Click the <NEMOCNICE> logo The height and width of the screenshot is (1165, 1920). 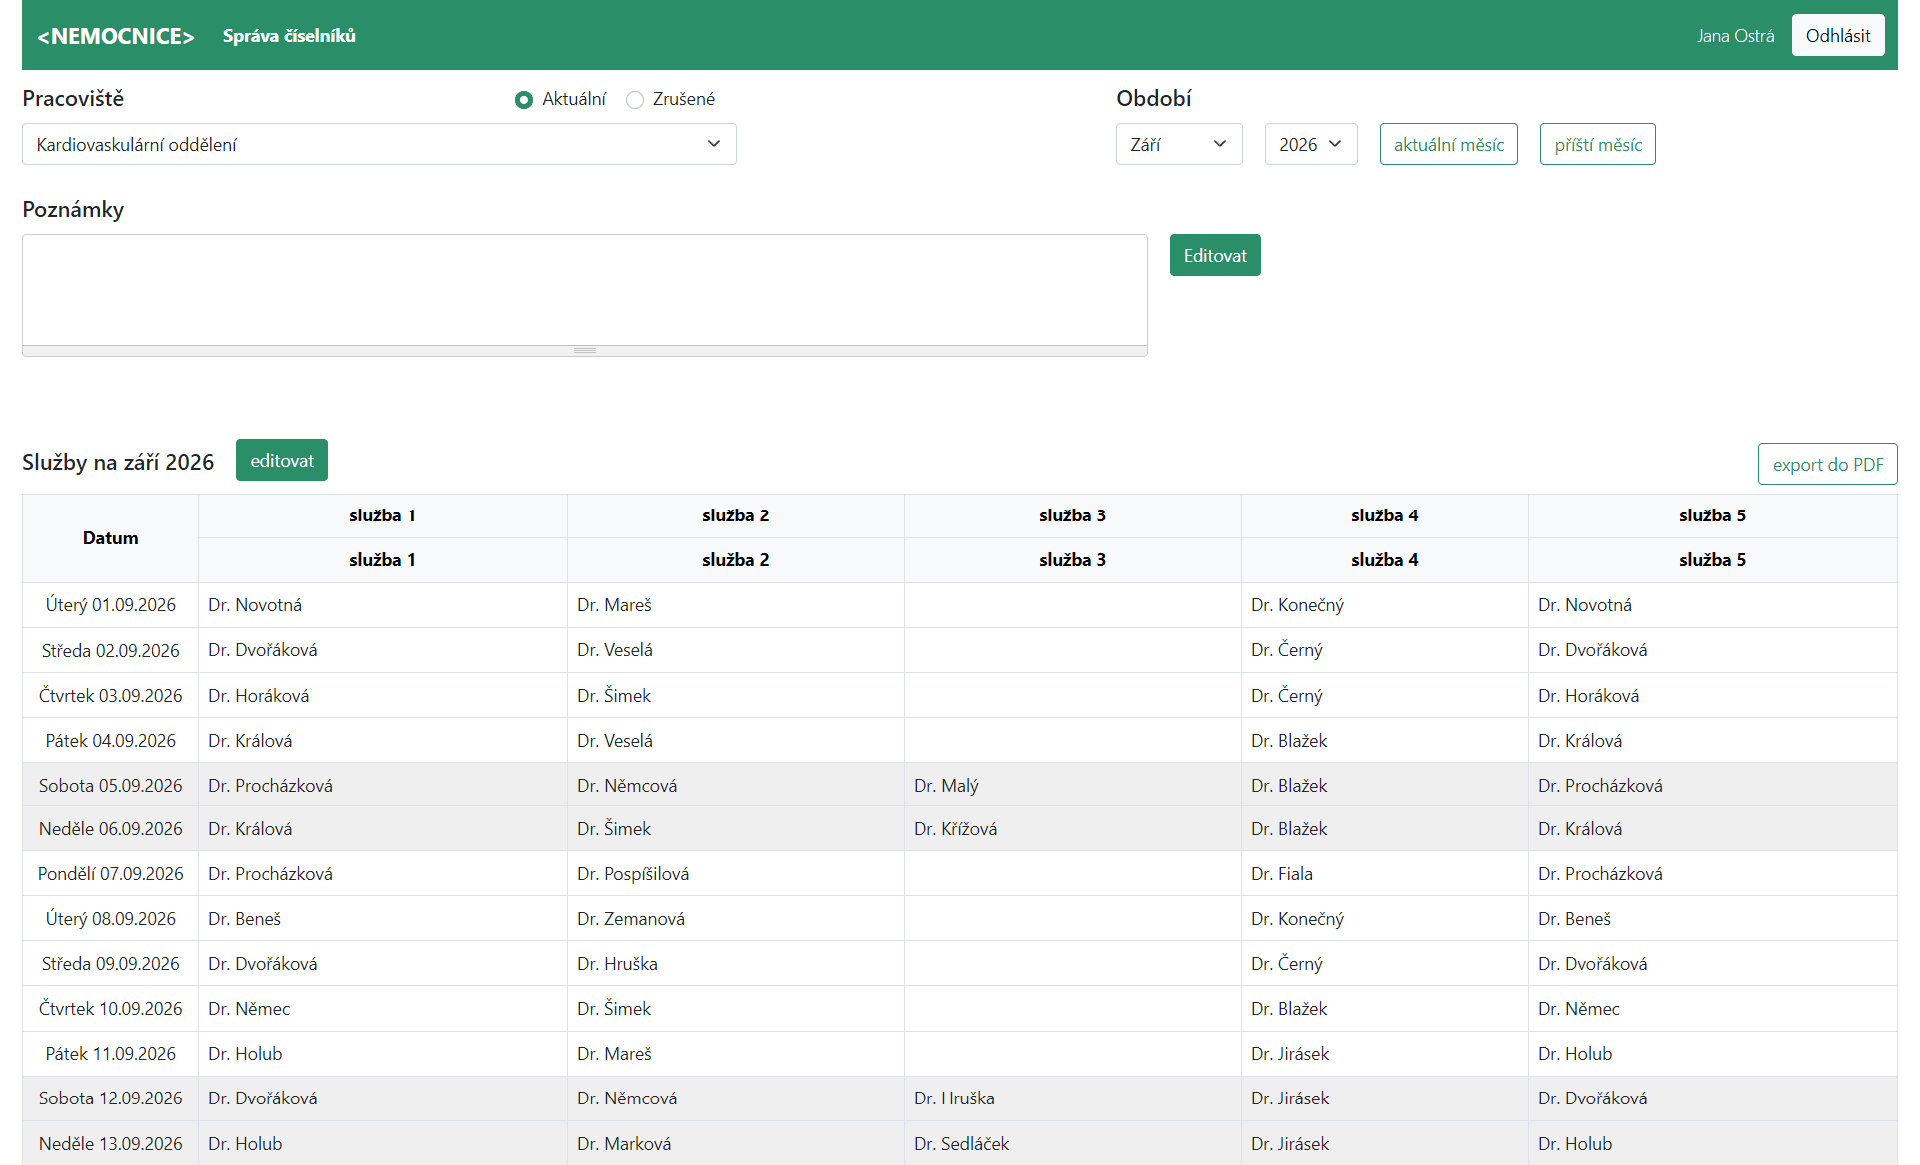[116, 36]
